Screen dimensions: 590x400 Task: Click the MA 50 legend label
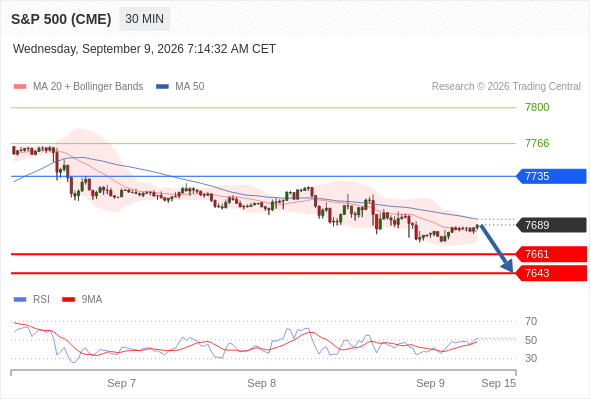[190, 87]
